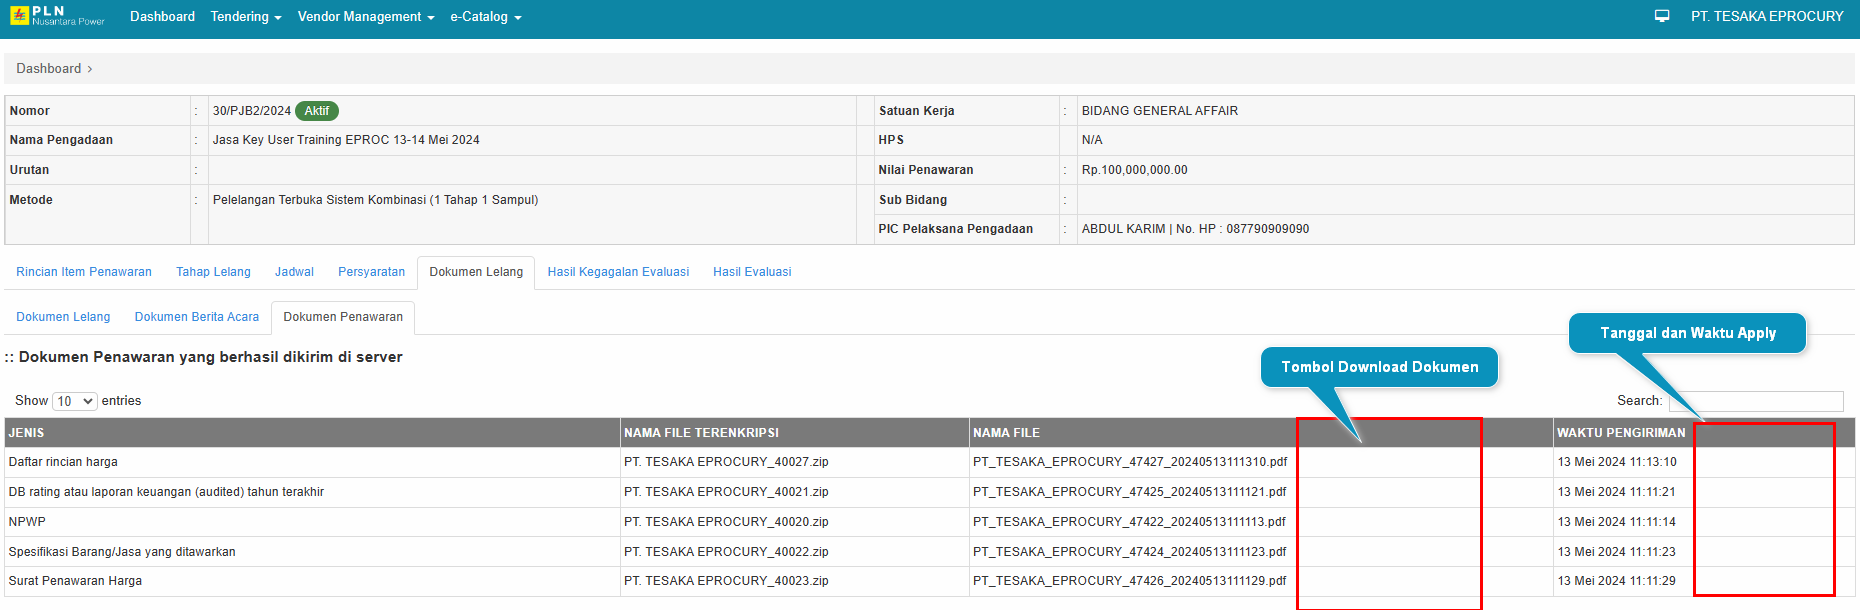View the Persyaratan tab

click(x=371, y=272)
